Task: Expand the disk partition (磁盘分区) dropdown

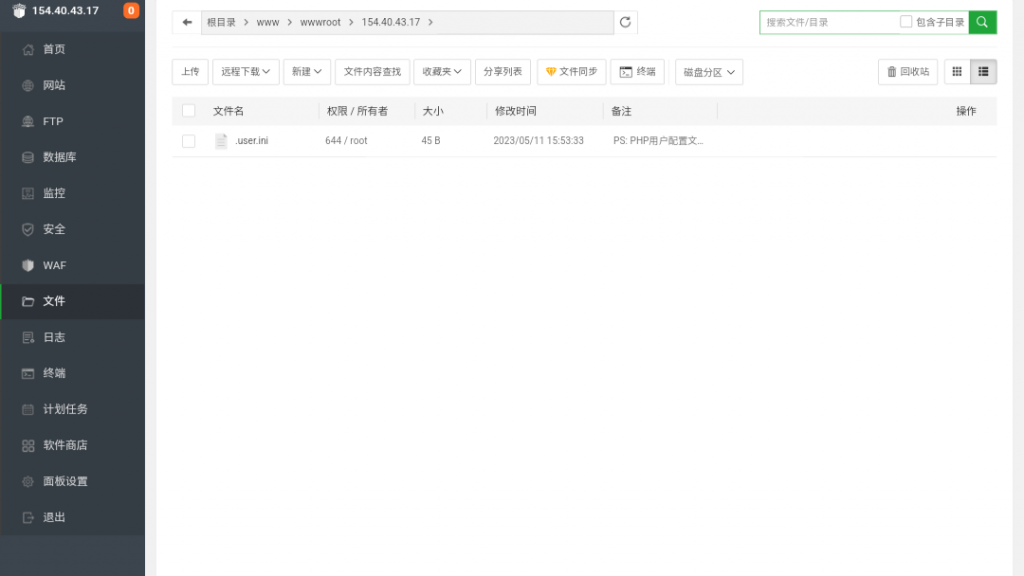Action: (709, 72)
